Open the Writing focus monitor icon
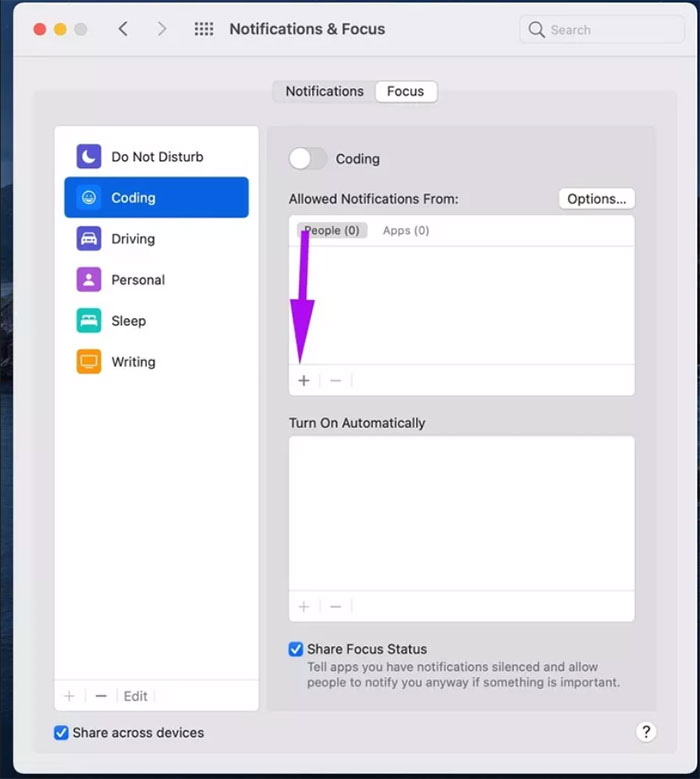 (x=89, y=362)
